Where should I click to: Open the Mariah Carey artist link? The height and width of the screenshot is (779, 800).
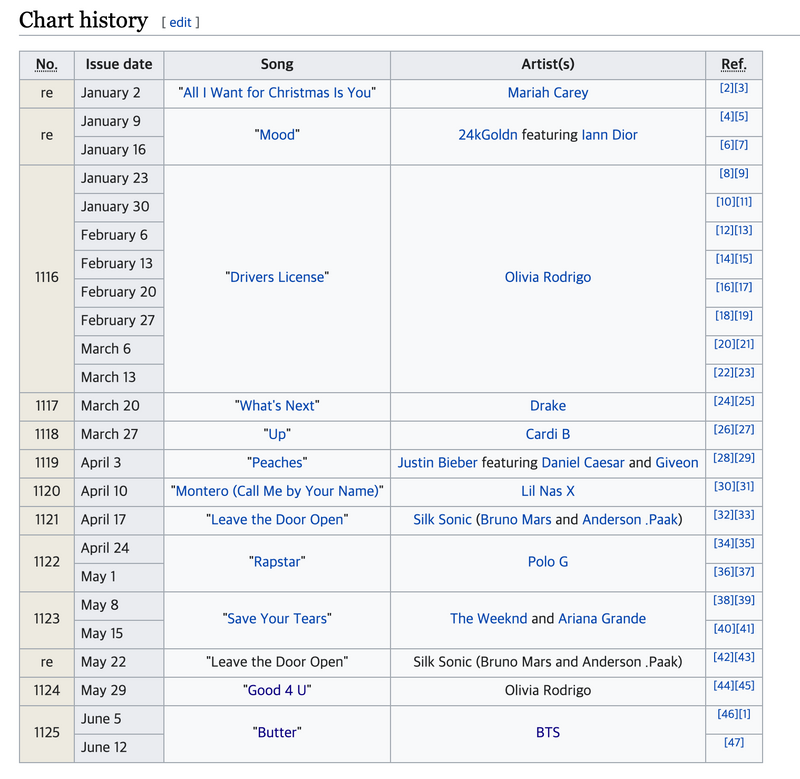tap(547, 93)
